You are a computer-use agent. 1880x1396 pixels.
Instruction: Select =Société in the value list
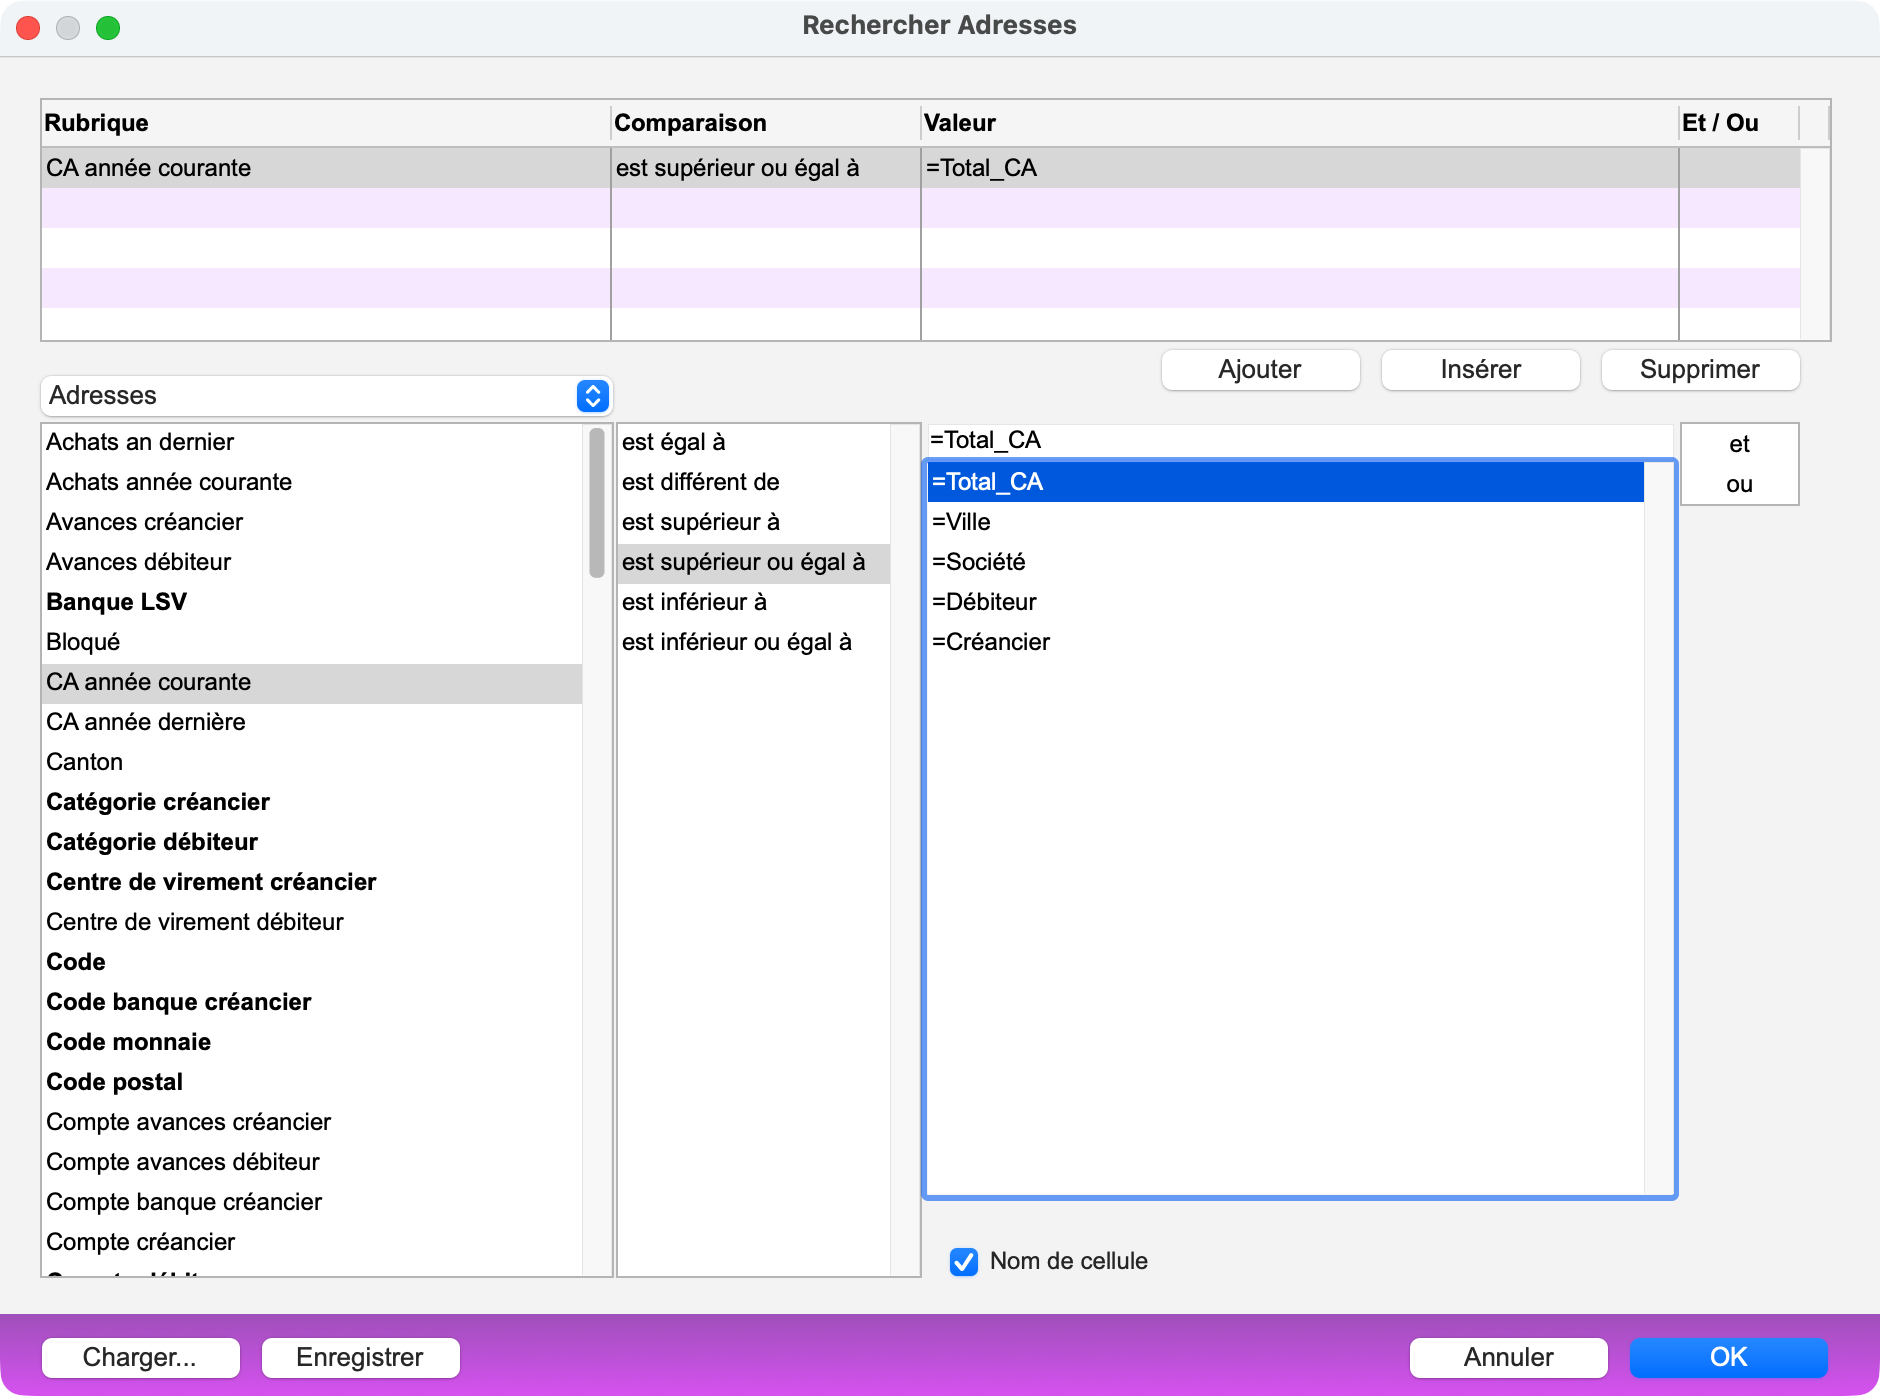point(978,562)
